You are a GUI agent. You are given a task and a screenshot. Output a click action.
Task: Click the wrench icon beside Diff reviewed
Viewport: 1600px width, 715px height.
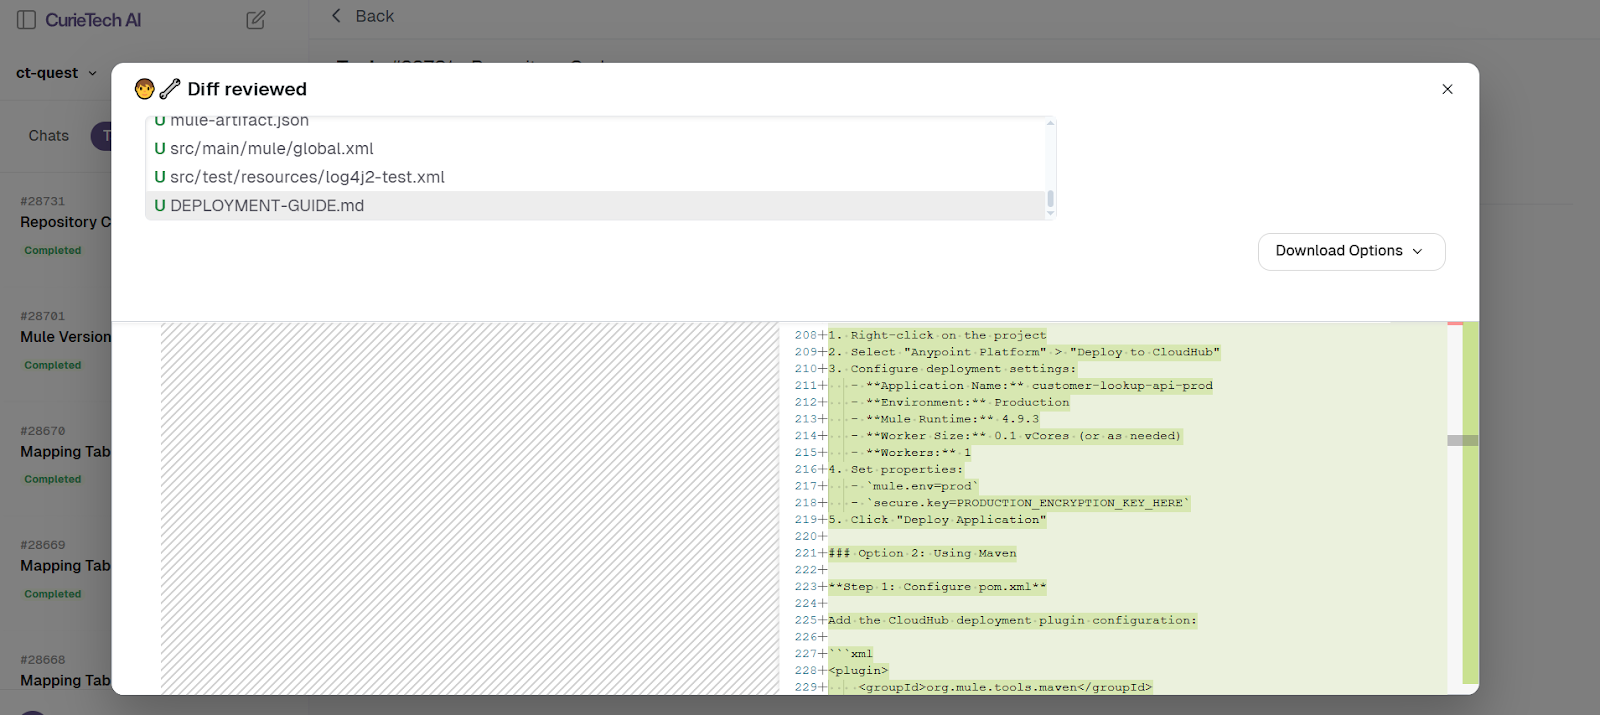click(x=170, y=89)
